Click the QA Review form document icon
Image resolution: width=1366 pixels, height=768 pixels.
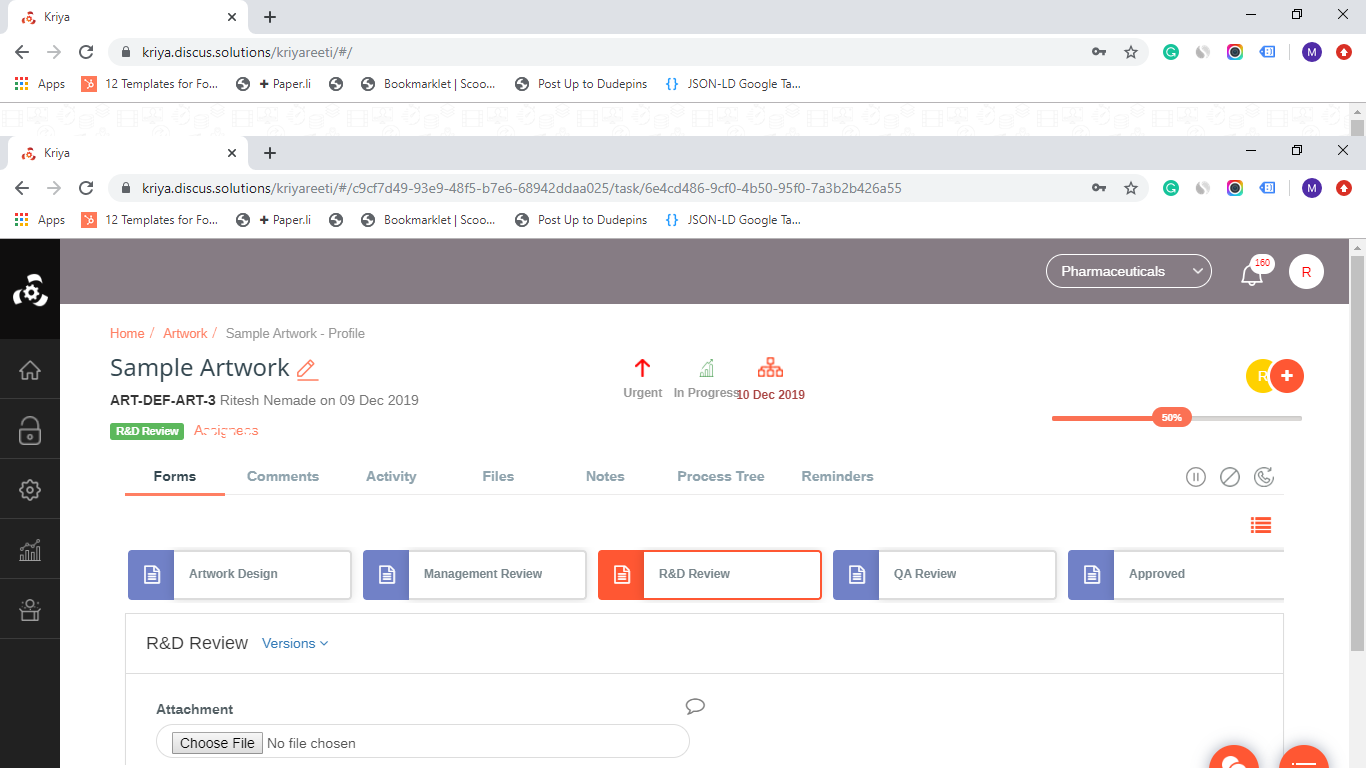[856, 575]
